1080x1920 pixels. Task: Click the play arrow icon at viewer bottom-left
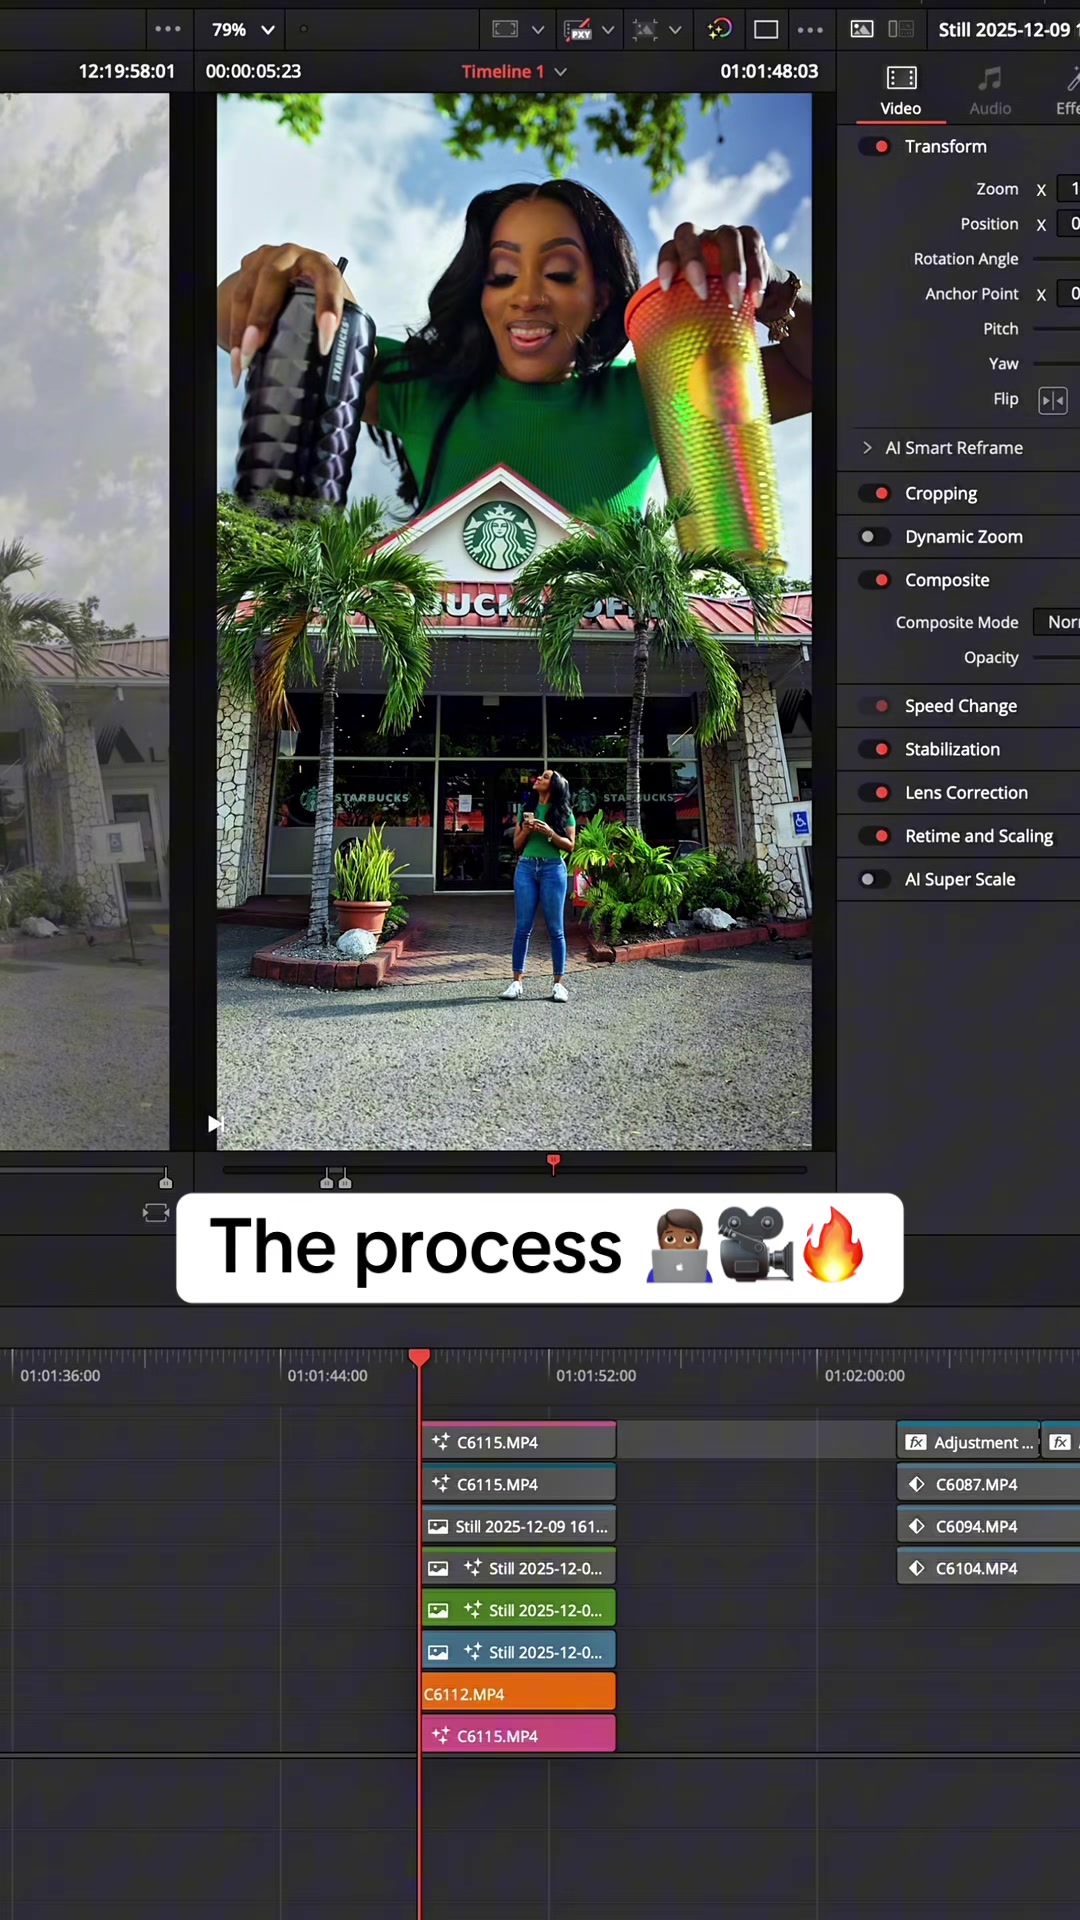[214, 1124]
